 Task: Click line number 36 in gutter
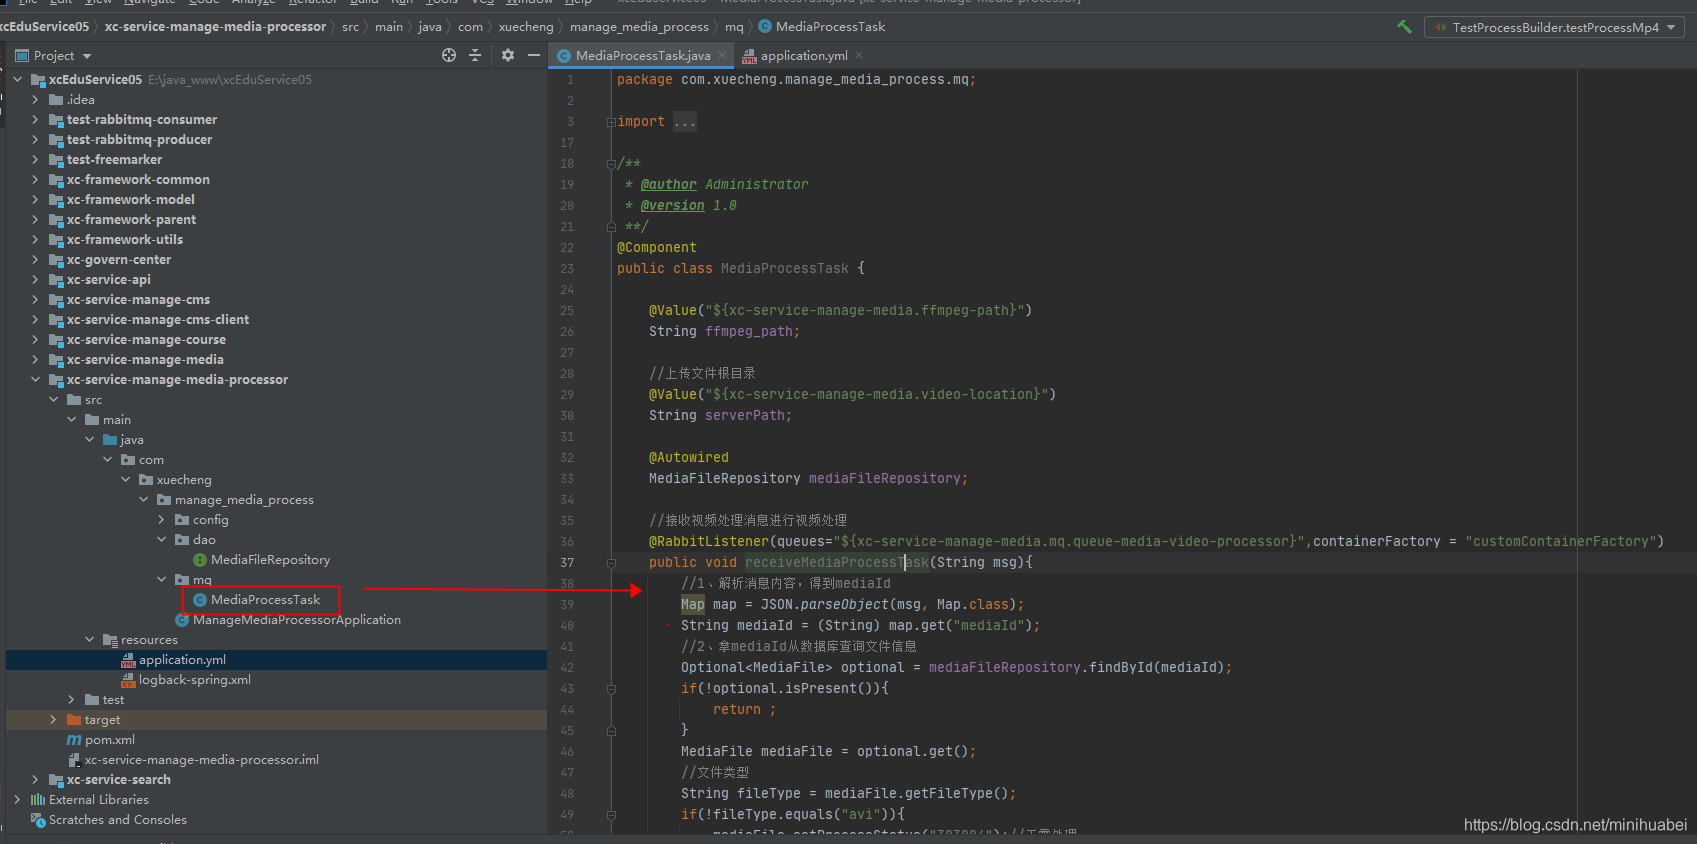click(x=567, y=542)
